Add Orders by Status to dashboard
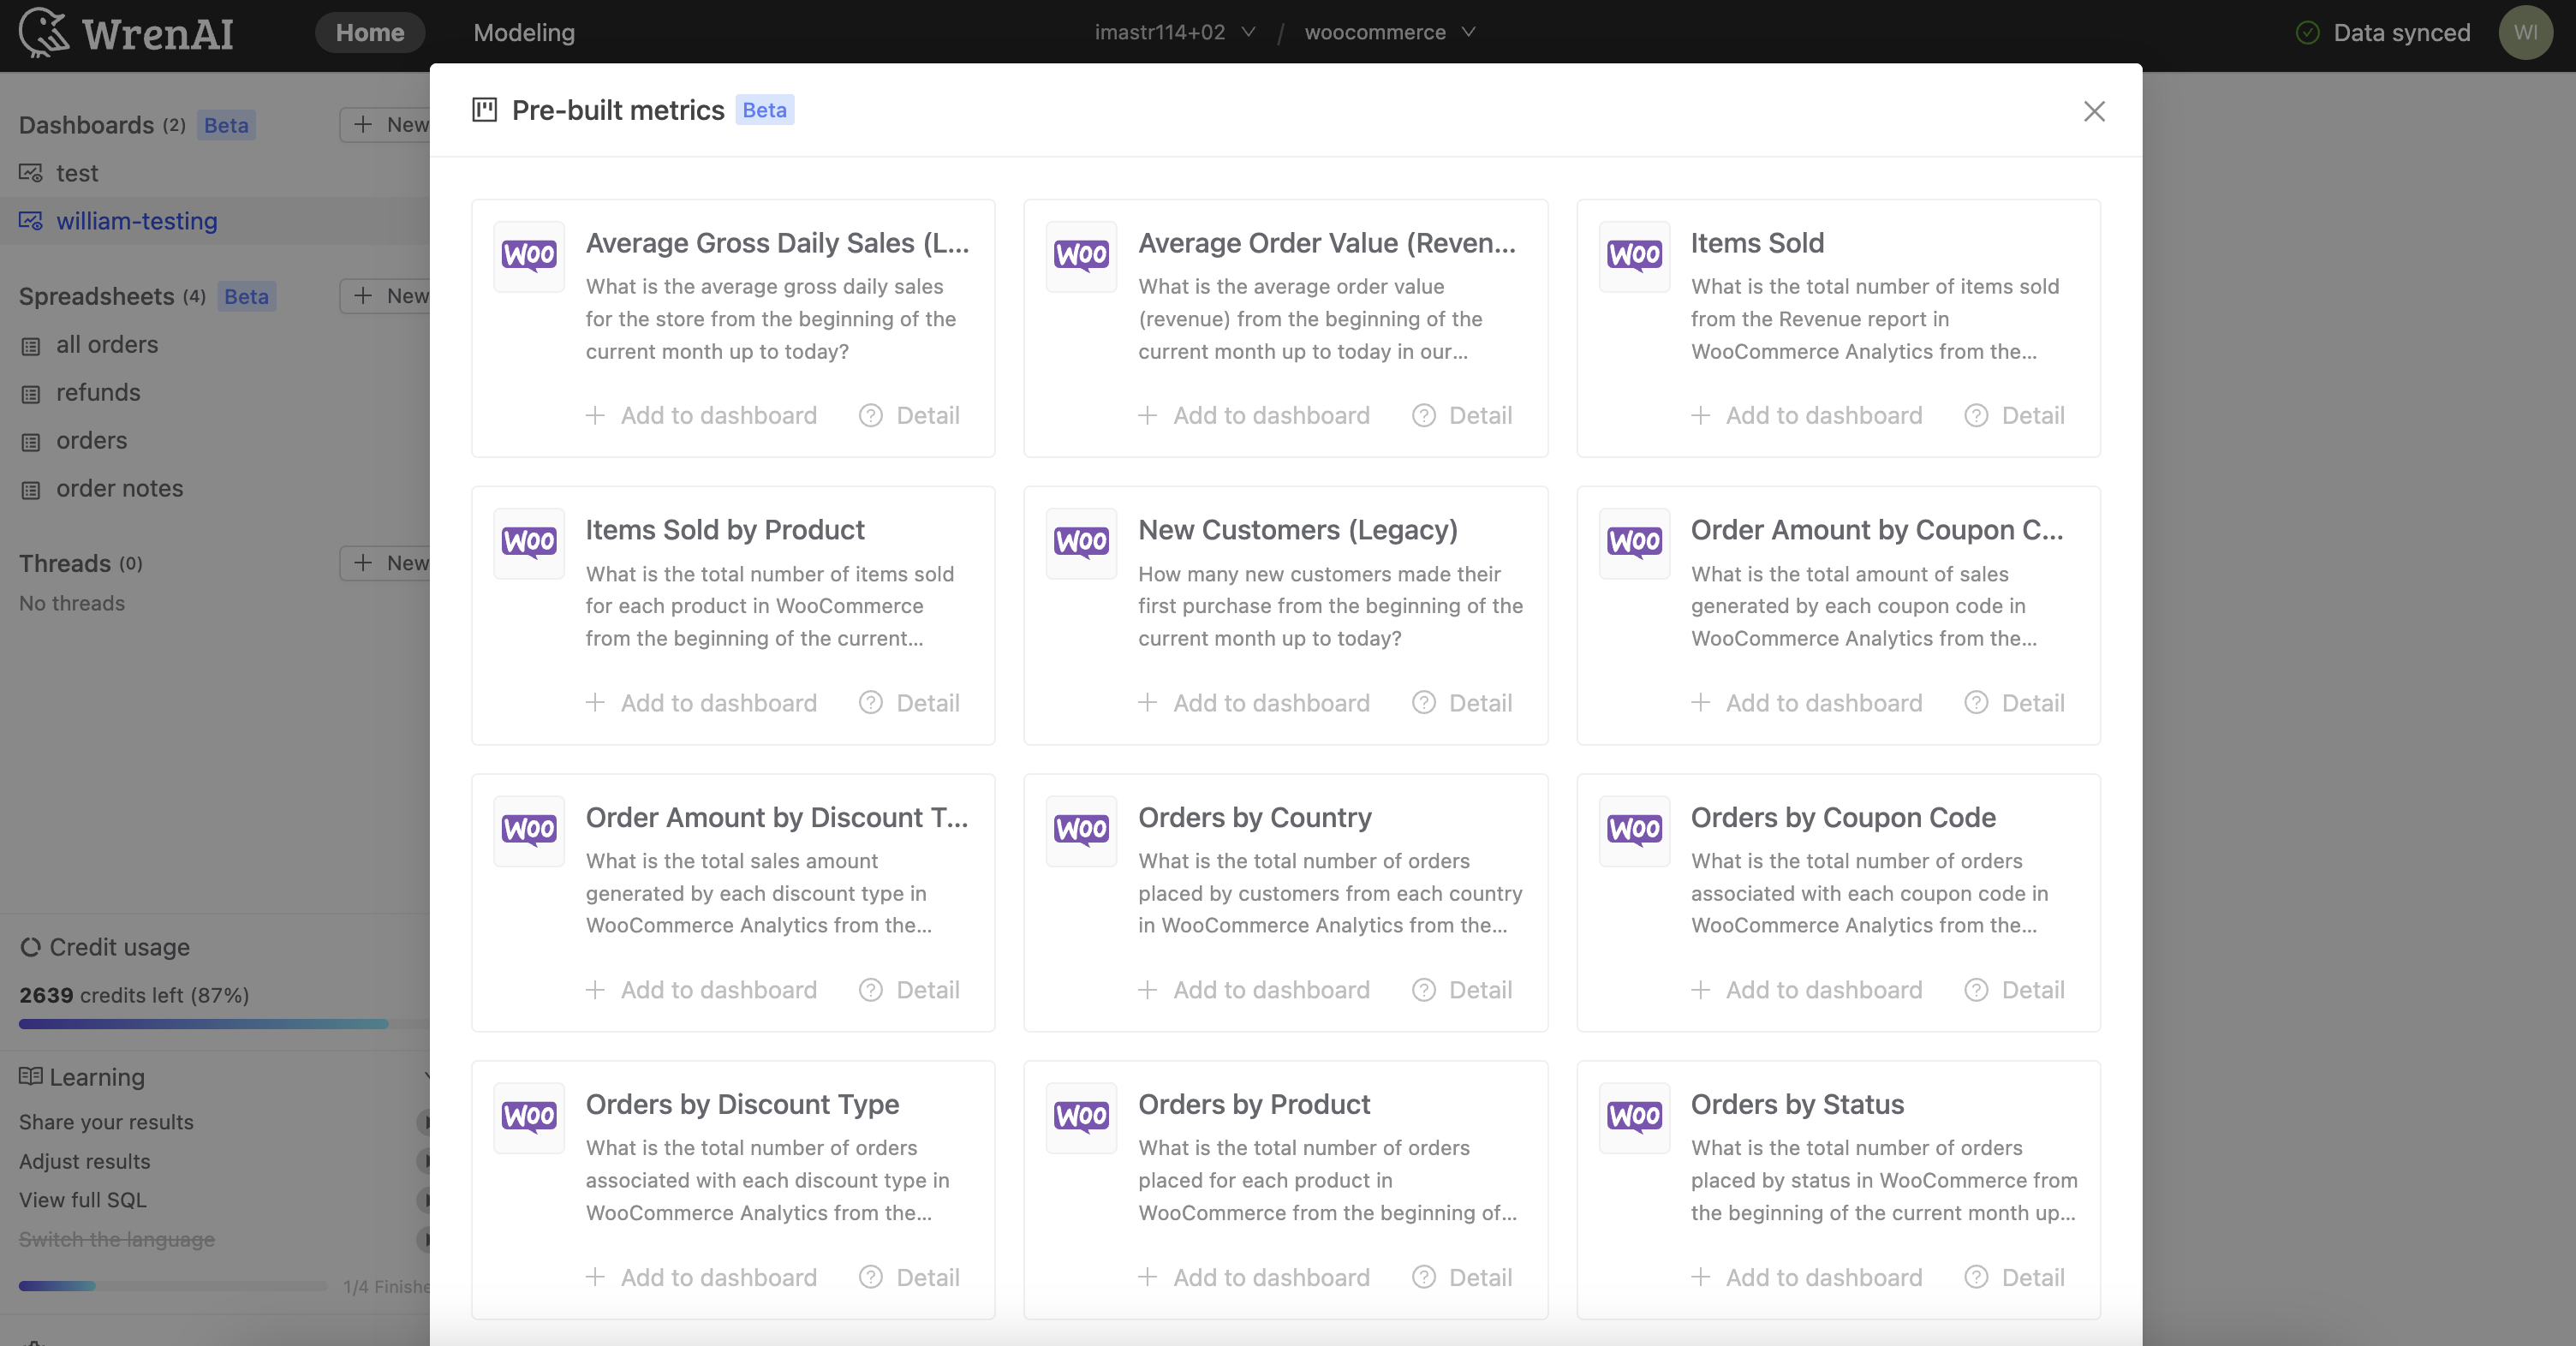 coord(1806,1277)
